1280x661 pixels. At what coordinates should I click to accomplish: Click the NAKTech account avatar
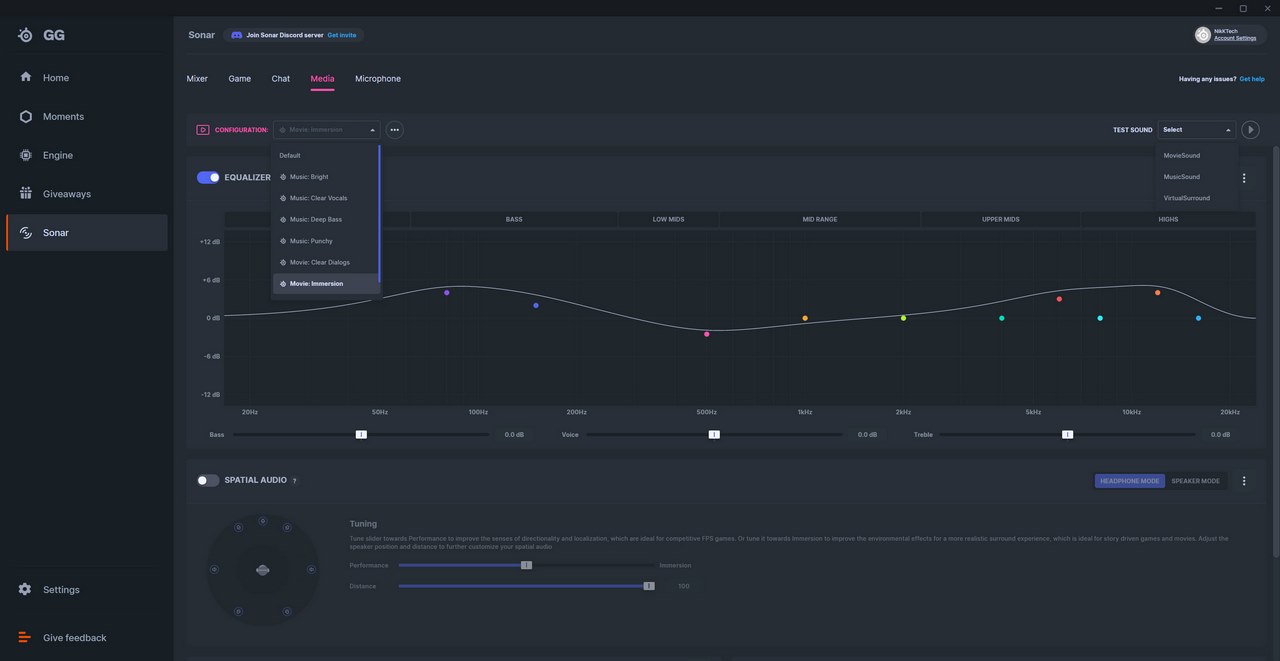click(x=1203, y=35)
